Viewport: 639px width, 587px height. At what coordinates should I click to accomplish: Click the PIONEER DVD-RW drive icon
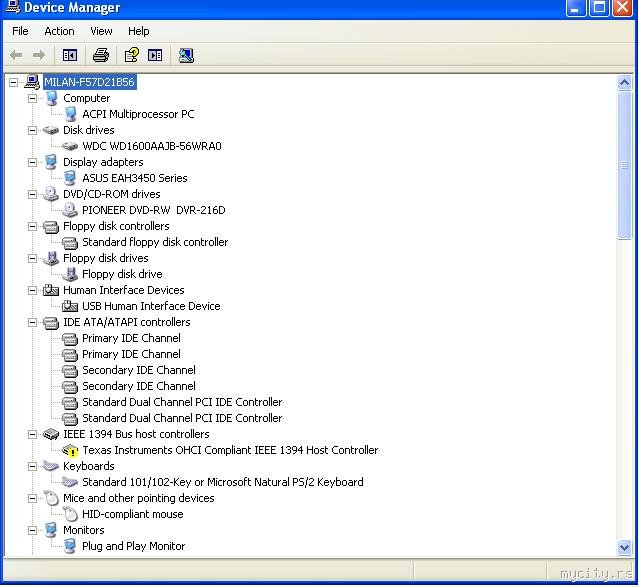point(70,210)
